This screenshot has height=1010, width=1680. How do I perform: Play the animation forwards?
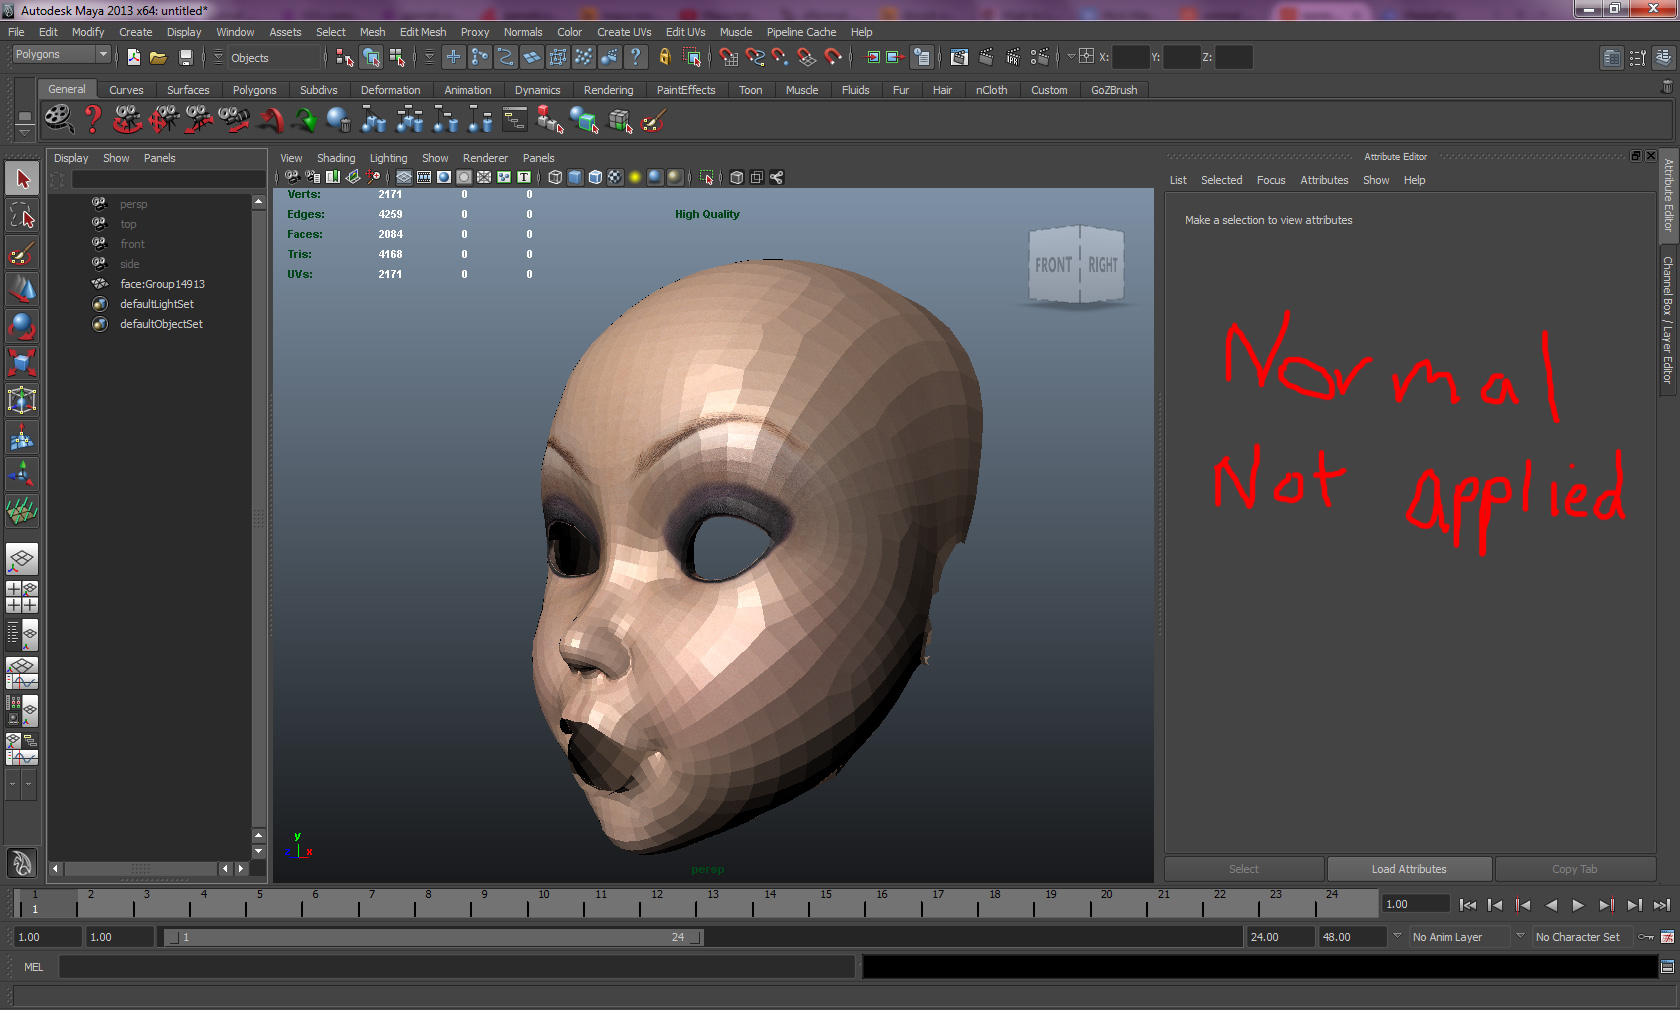click(x=1578, y=905)
